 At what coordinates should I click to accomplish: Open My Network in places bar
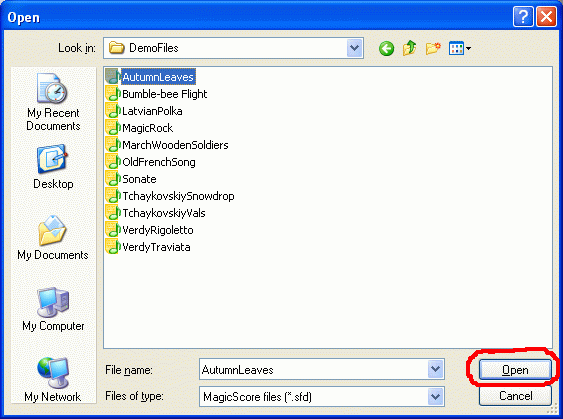click(53, 379)
